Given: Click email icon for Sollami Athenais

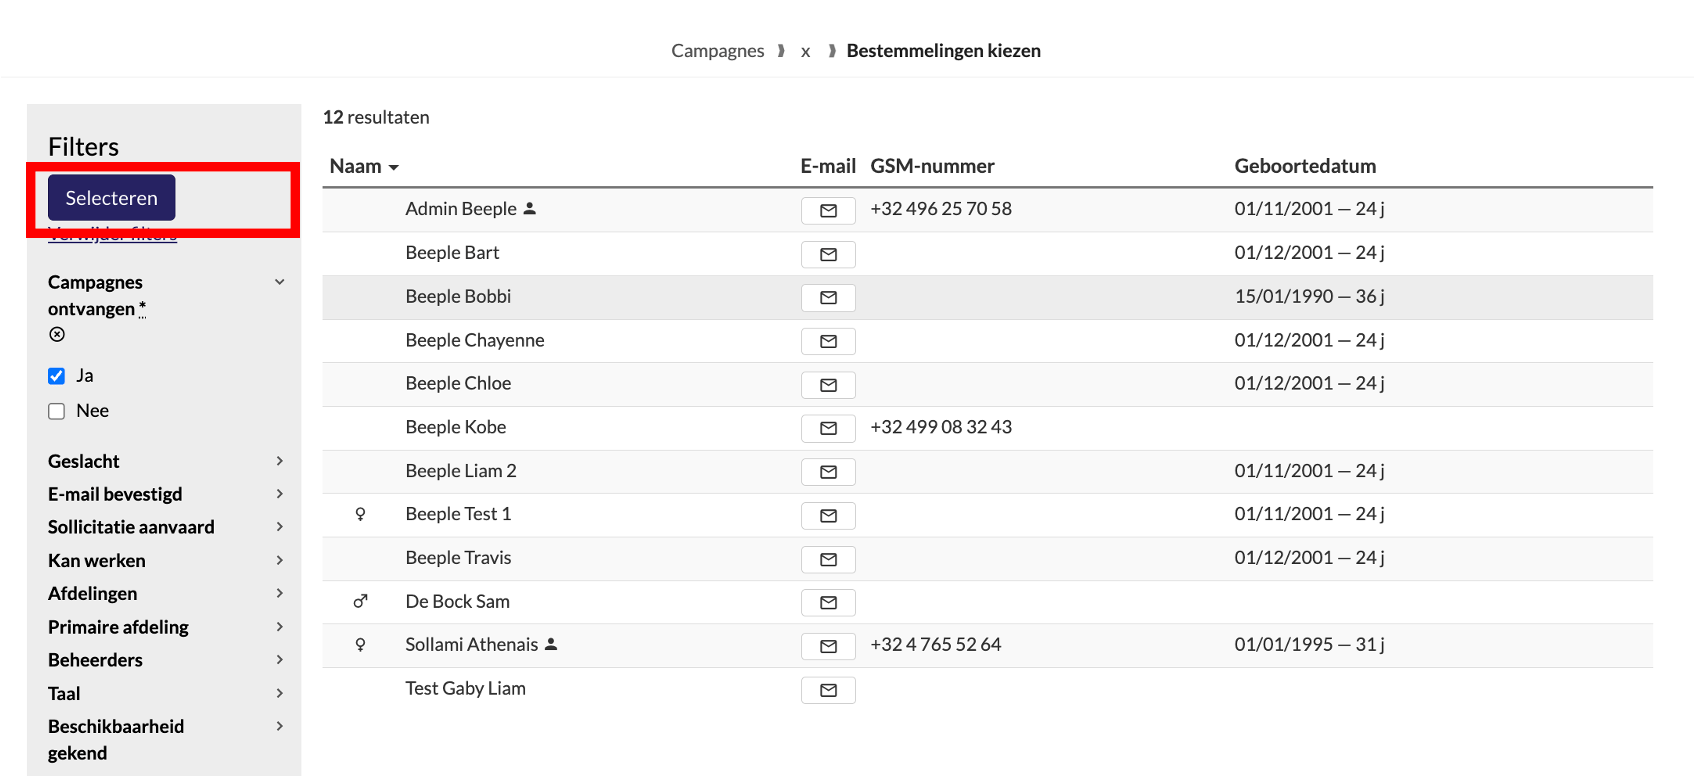Looking at the screenshot, I should pos(828,646).
